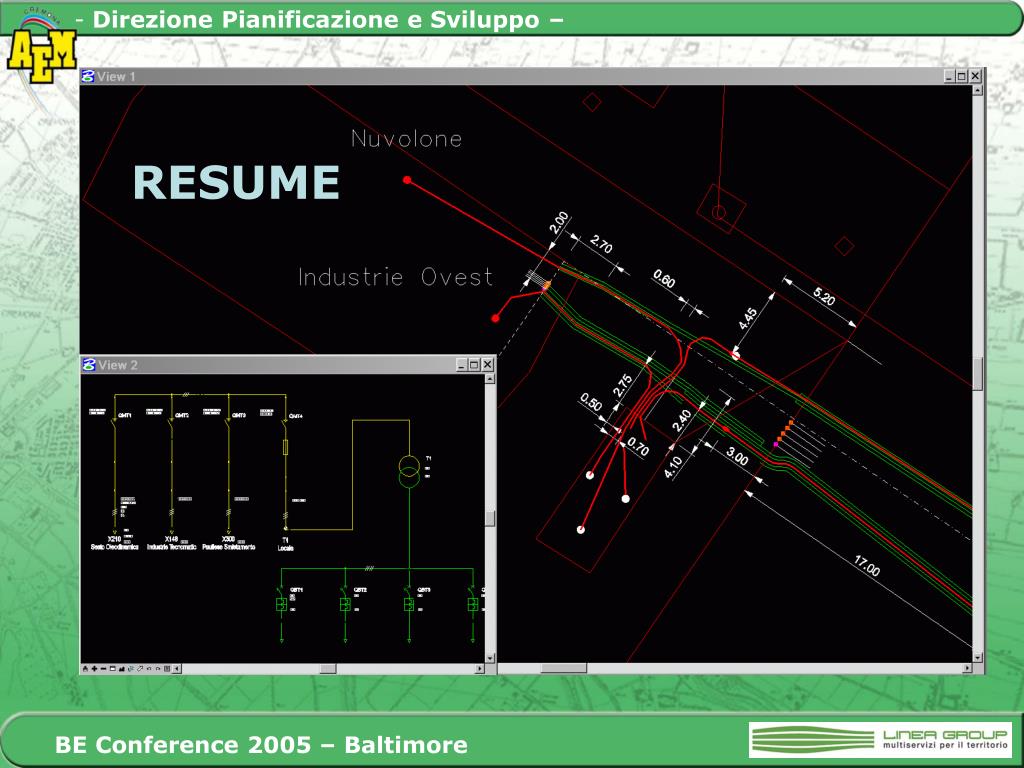Select the 2.75 dimension text
The image size is (1024, 768).
point(622,385)
